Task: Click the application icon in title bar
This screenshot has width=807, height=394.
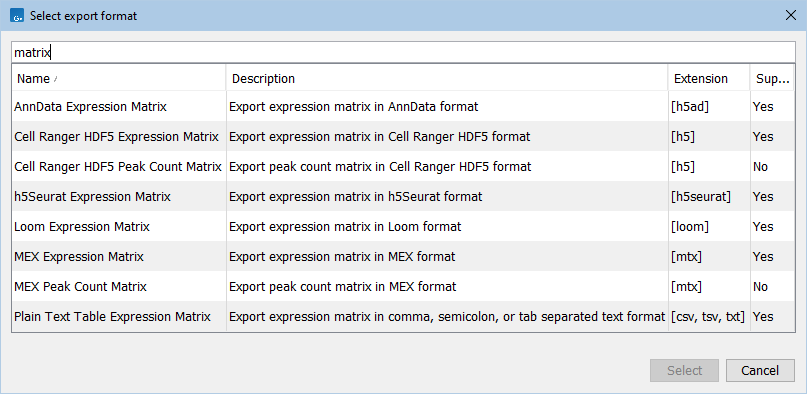Action: (17, 16)
